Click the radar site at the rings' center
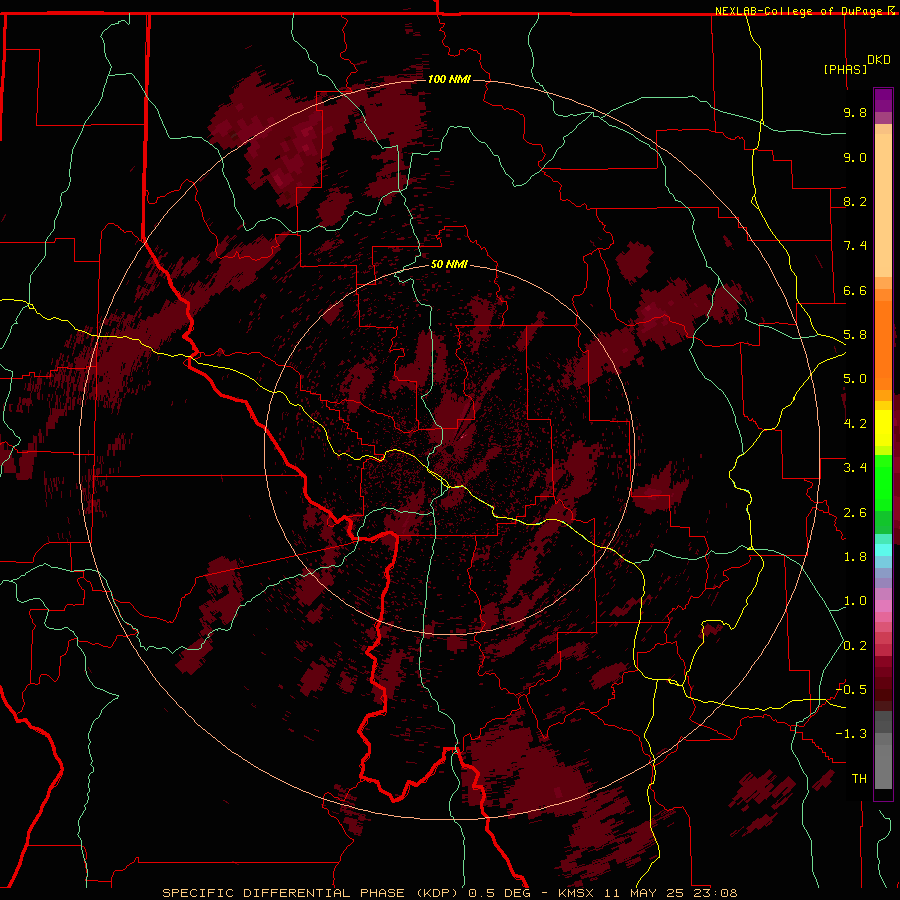This screenshot has width=900, height=900. point(449,450)
